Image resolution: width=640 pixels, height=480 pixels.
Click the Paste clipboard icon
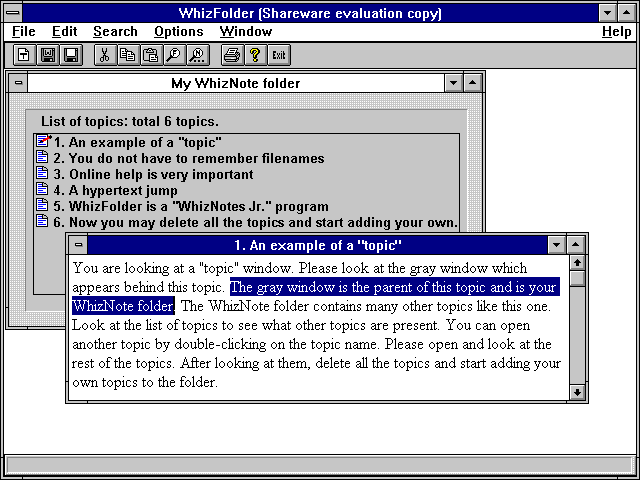point(150,55)
